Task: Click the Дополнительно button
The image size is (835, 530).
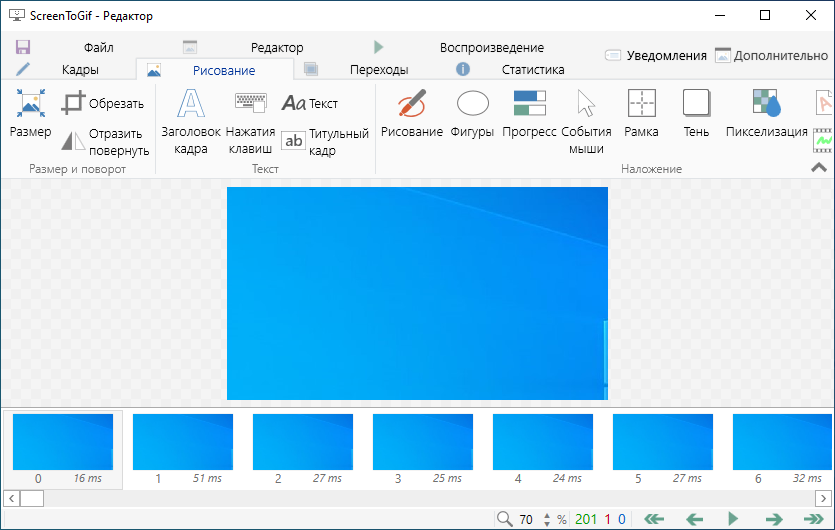Action: pyautogui.click(x=771, y=55)
